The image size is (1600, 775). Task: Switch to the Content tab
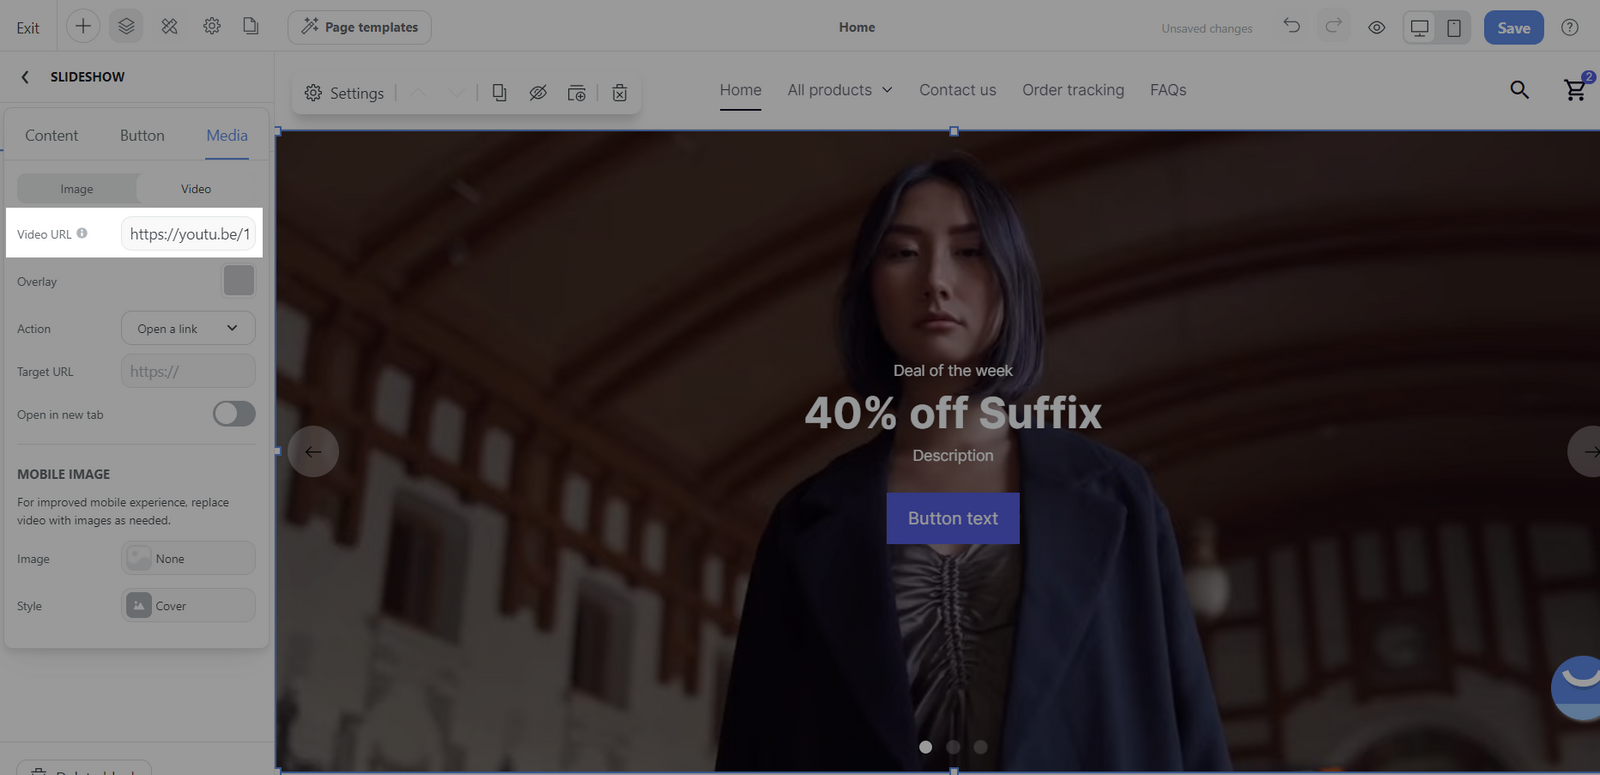coord(51,136)
